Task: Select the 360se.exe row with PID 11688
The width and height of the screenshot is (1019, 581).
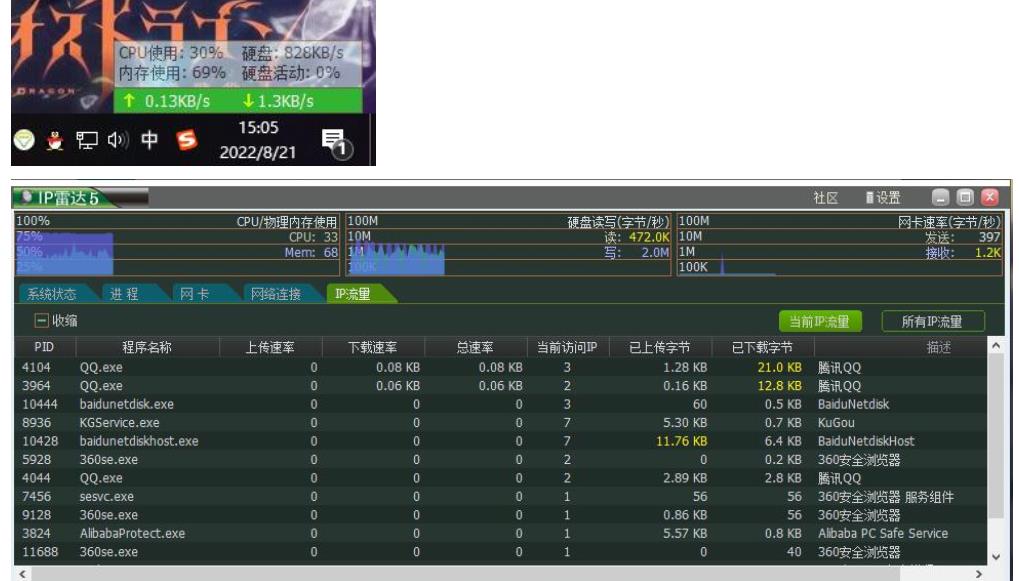Action: [x=500, y=552]
